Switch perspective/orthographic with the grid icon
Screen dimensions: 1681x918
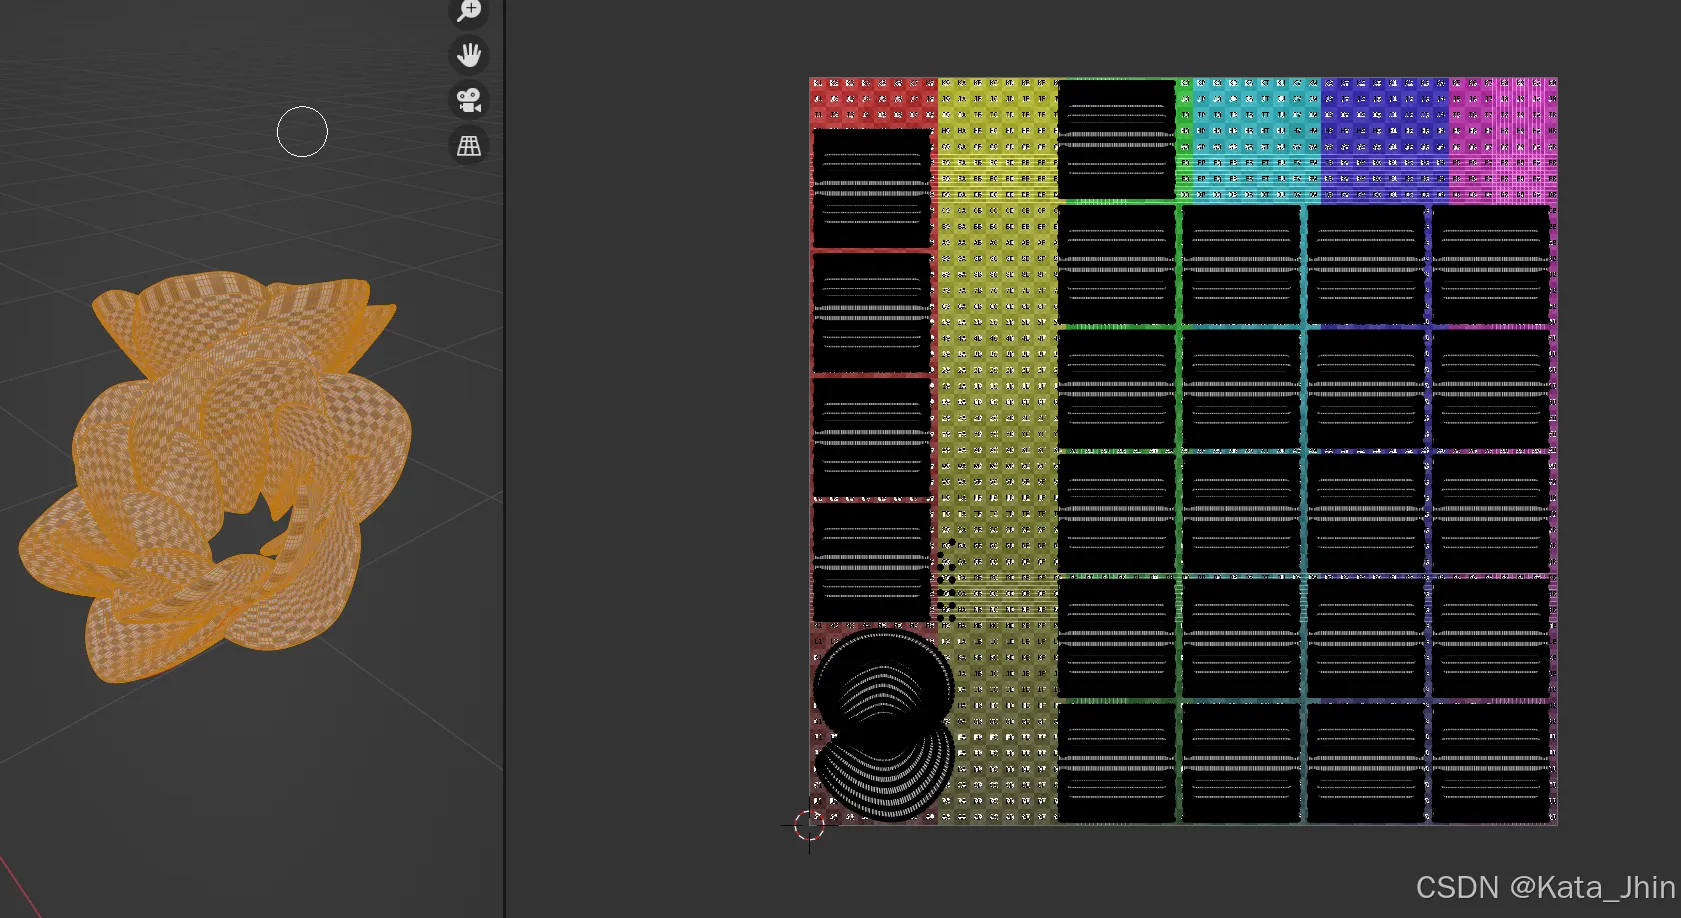pyautogui.click(x=469, y=146)
